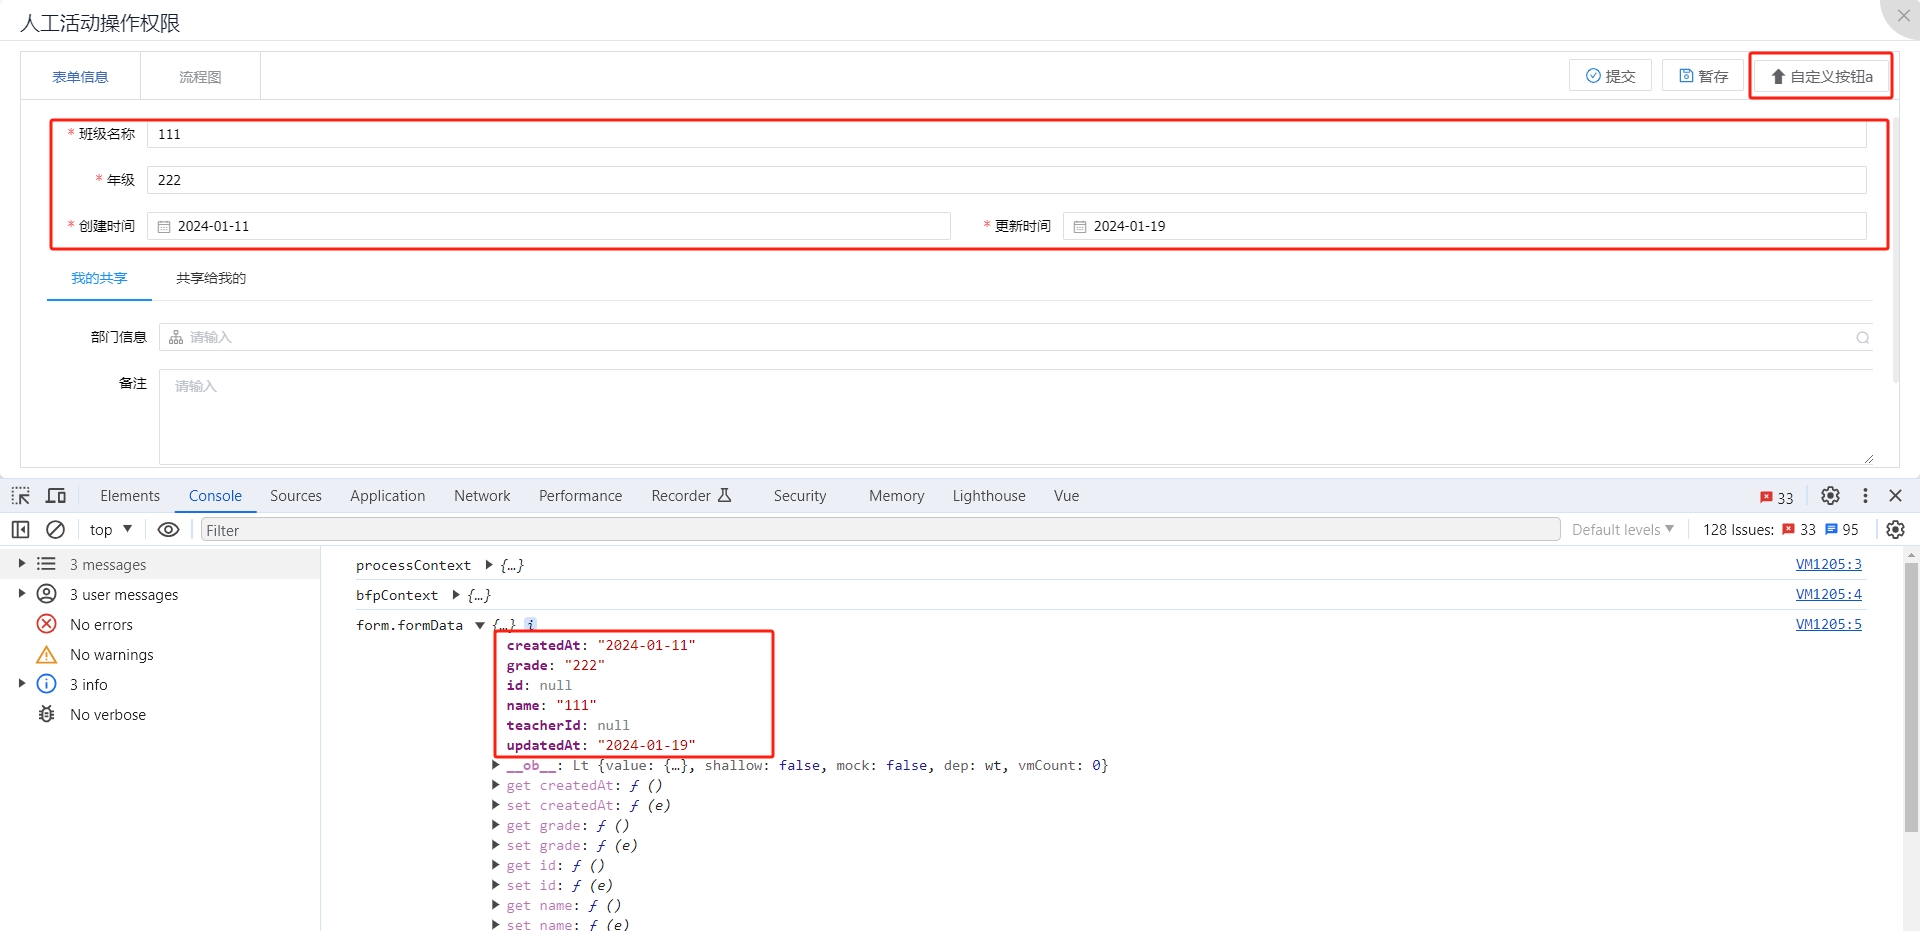The height and width of the screenshot is (931, 1920).
Task: Switch to the 流程图 tab
Action: [200, 77]
